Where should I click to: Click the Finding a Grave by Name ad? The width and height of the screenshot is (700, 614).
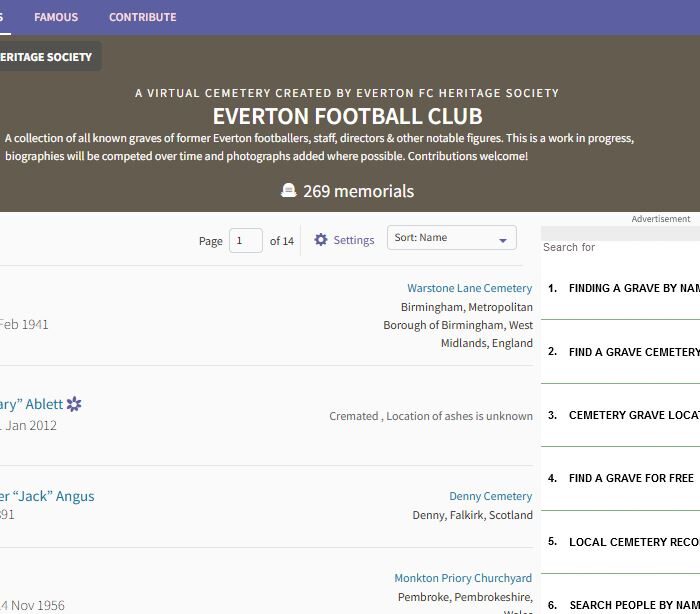633,288
